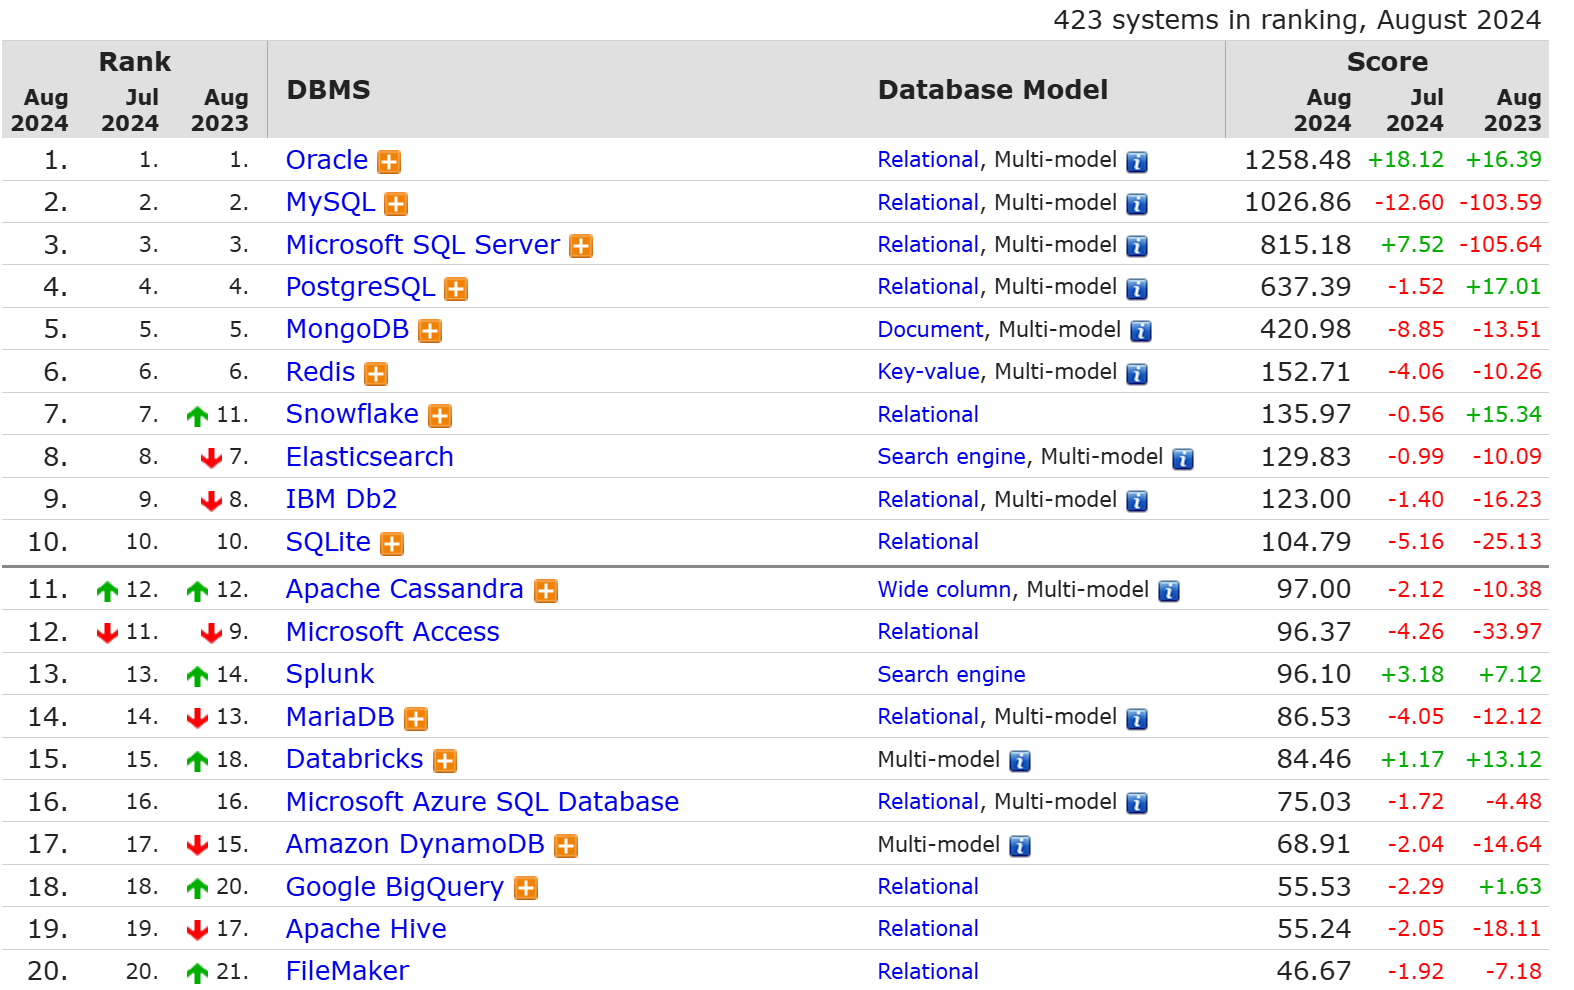Click the info icon in Microsoft SQL Server's row
1574x990 pixels.
coord(1137,246)
